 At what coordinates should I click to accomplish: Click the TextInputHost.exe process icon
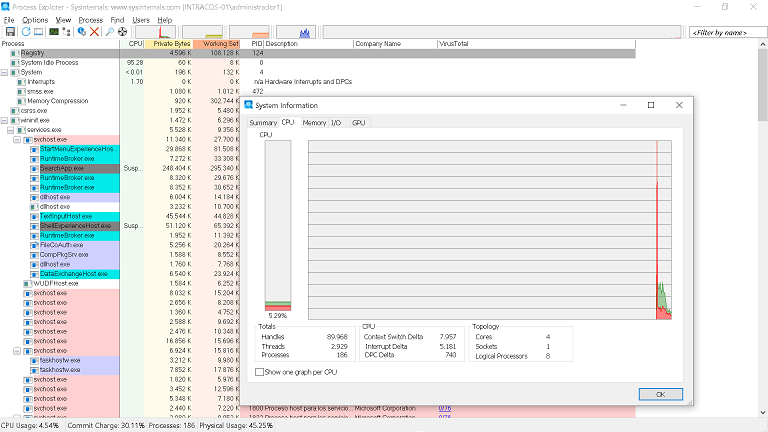34,216
